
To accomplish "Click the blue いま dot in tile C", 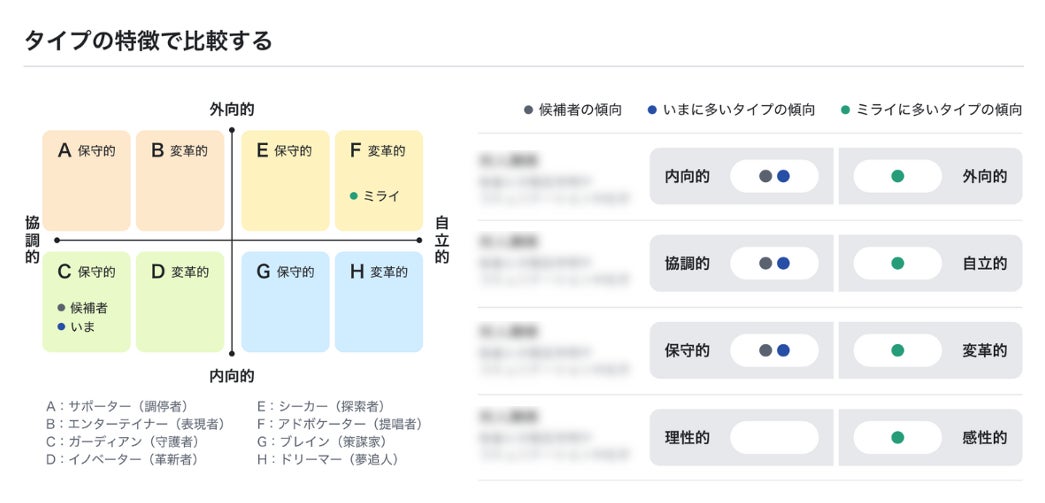I will pyautogui.click(x=61, y=326).
